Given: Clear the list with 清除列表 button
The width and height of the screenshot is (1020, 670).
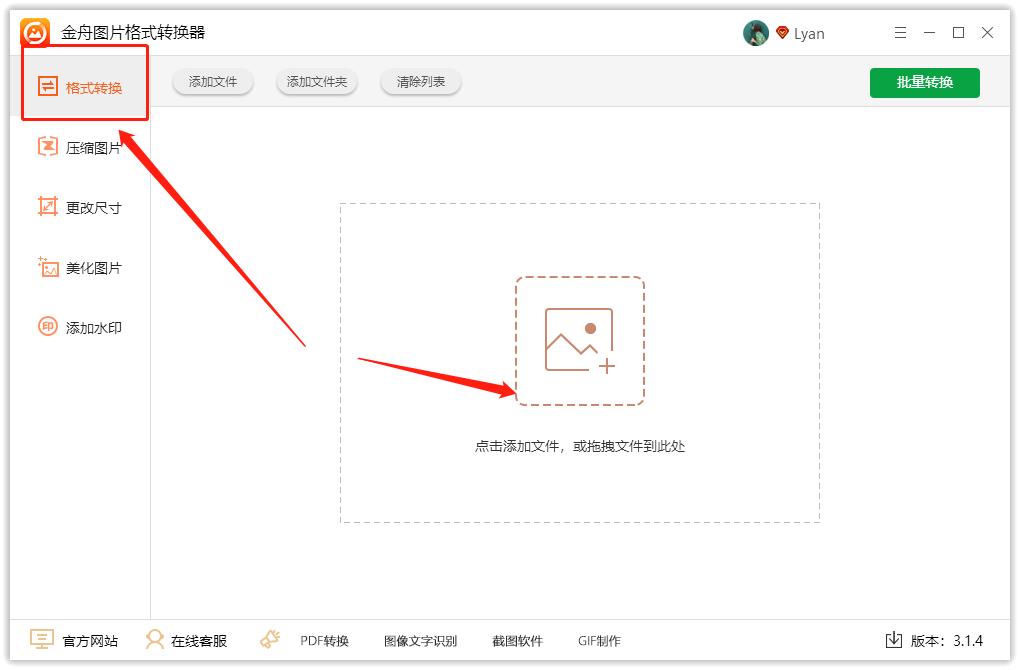Looking at the screenshot, I should [420, 83].
